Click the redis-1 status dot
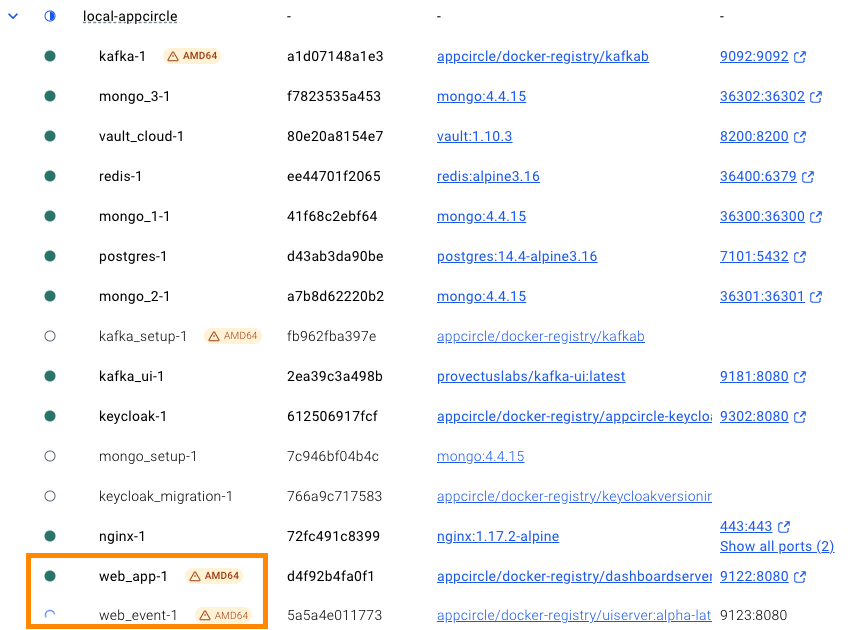 tap(50, 176)
